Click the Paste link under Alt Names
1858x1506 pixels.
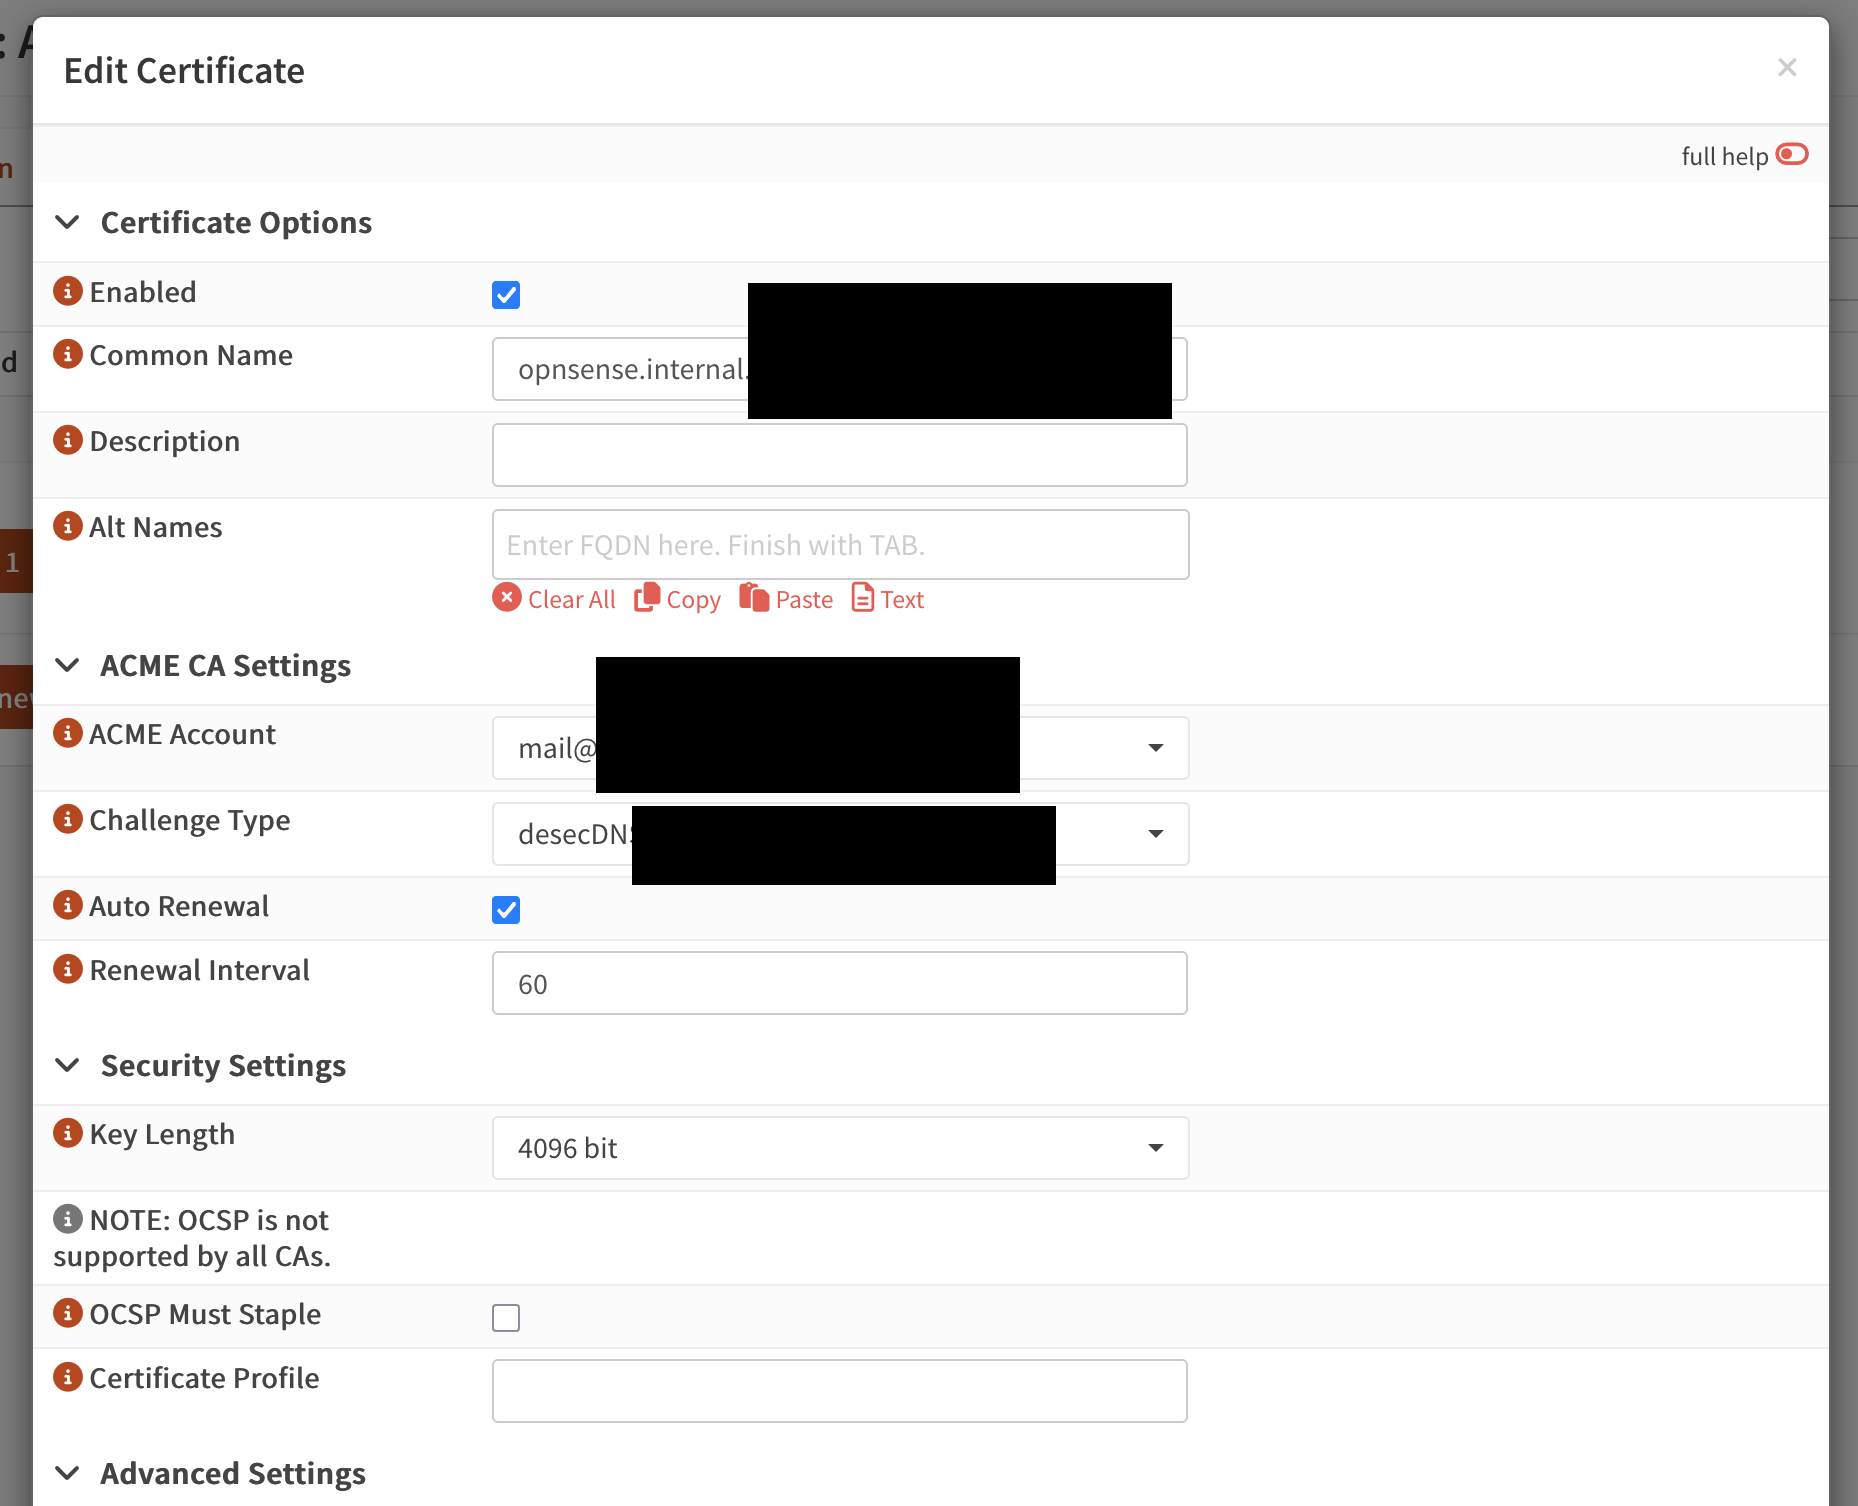786,599
